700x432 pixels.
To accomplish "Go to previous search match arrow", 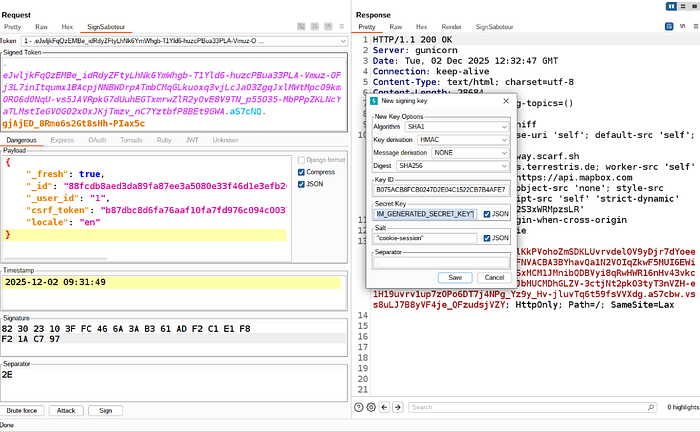I will tap(384, 407).
